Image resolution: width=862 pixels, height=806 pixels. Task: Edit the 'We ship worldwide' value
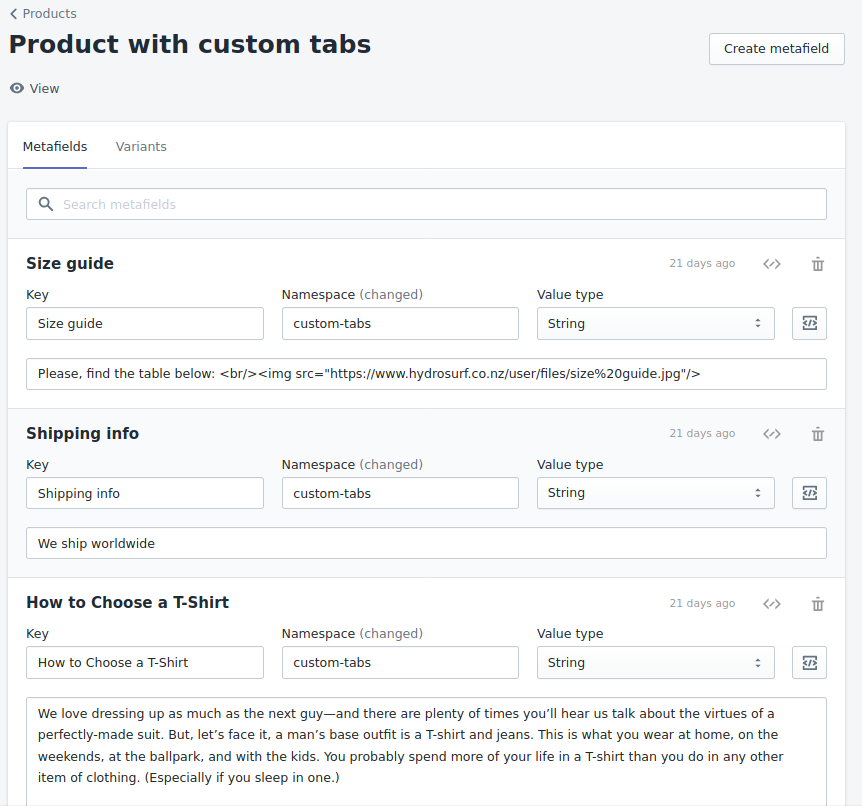[x=426, y=543]
